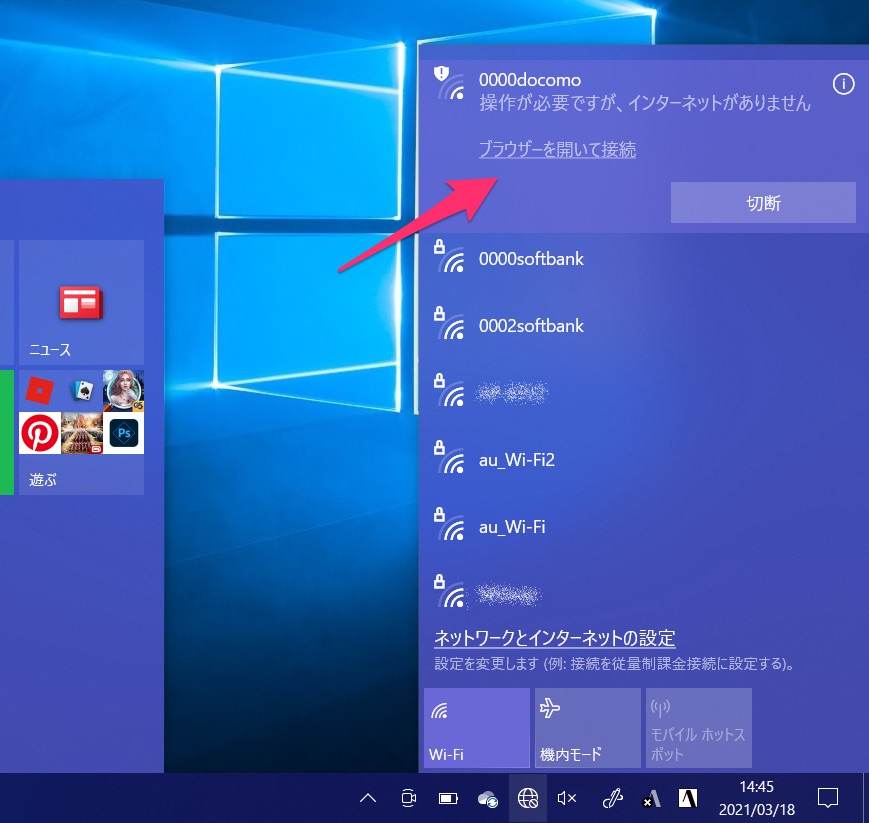The height and width of the screenshot is (823, 869).
Task: Select the 0000softbank network
Action: [x=643, y=259]
